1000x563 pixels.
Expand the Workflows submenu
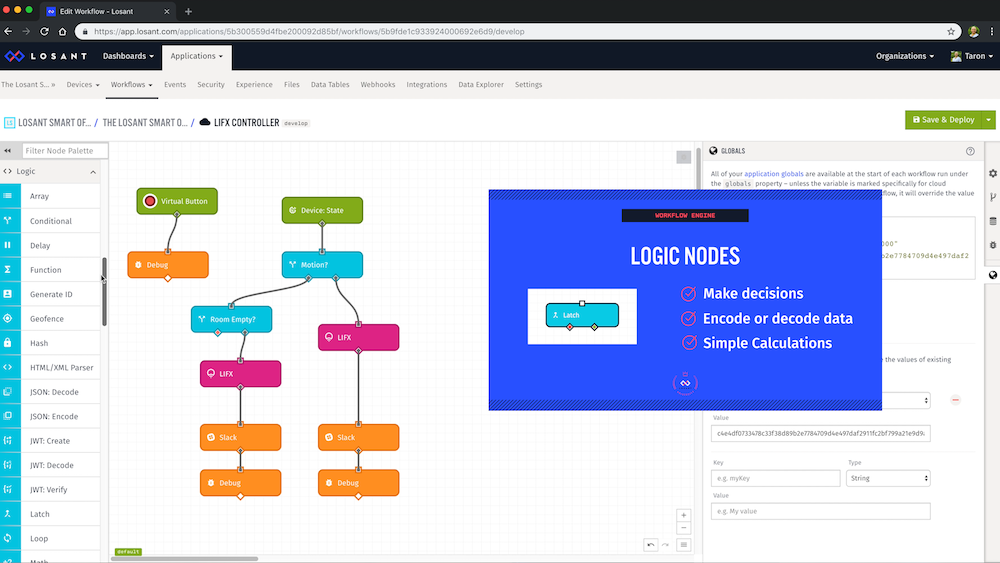click(x=131, y=84)
